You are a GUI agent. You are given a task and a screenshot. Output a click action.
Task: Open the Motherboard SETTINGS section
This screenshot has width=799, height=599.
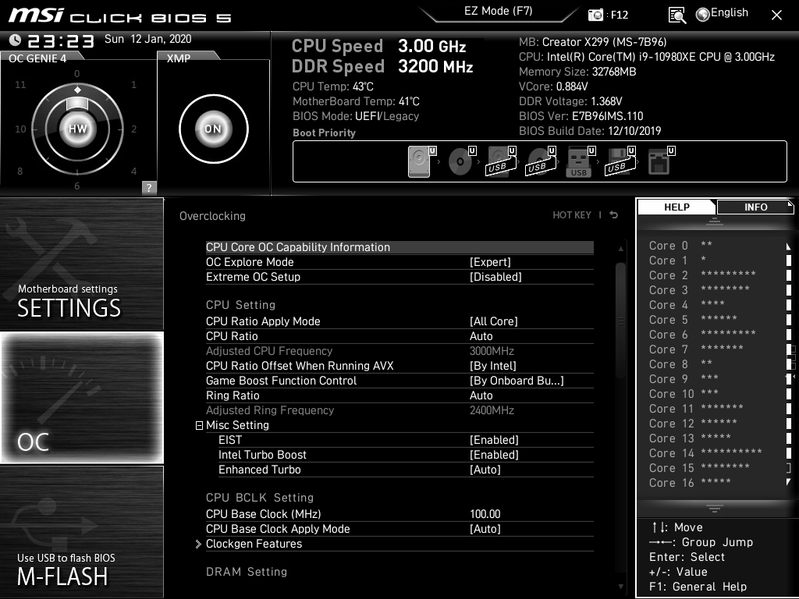(x=82, y=264)
